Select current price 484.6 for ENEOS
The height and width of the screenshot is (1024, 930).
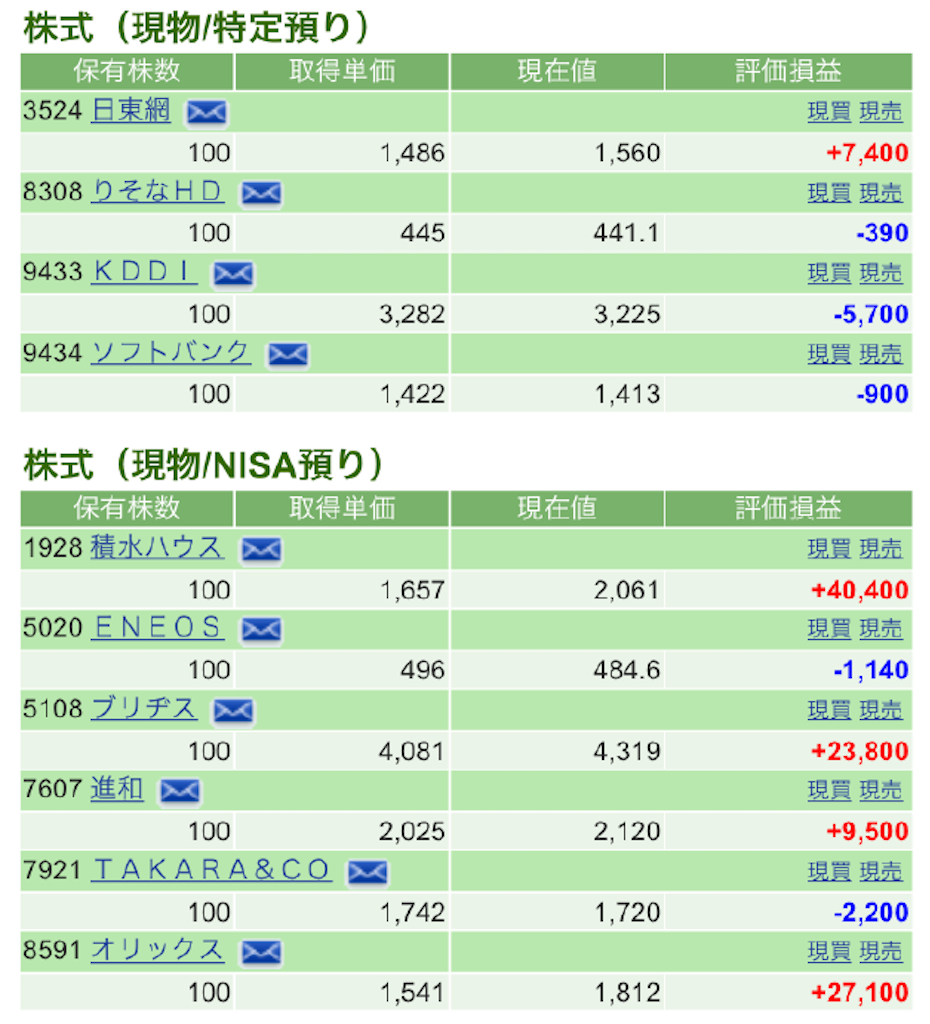pos(626,671)
